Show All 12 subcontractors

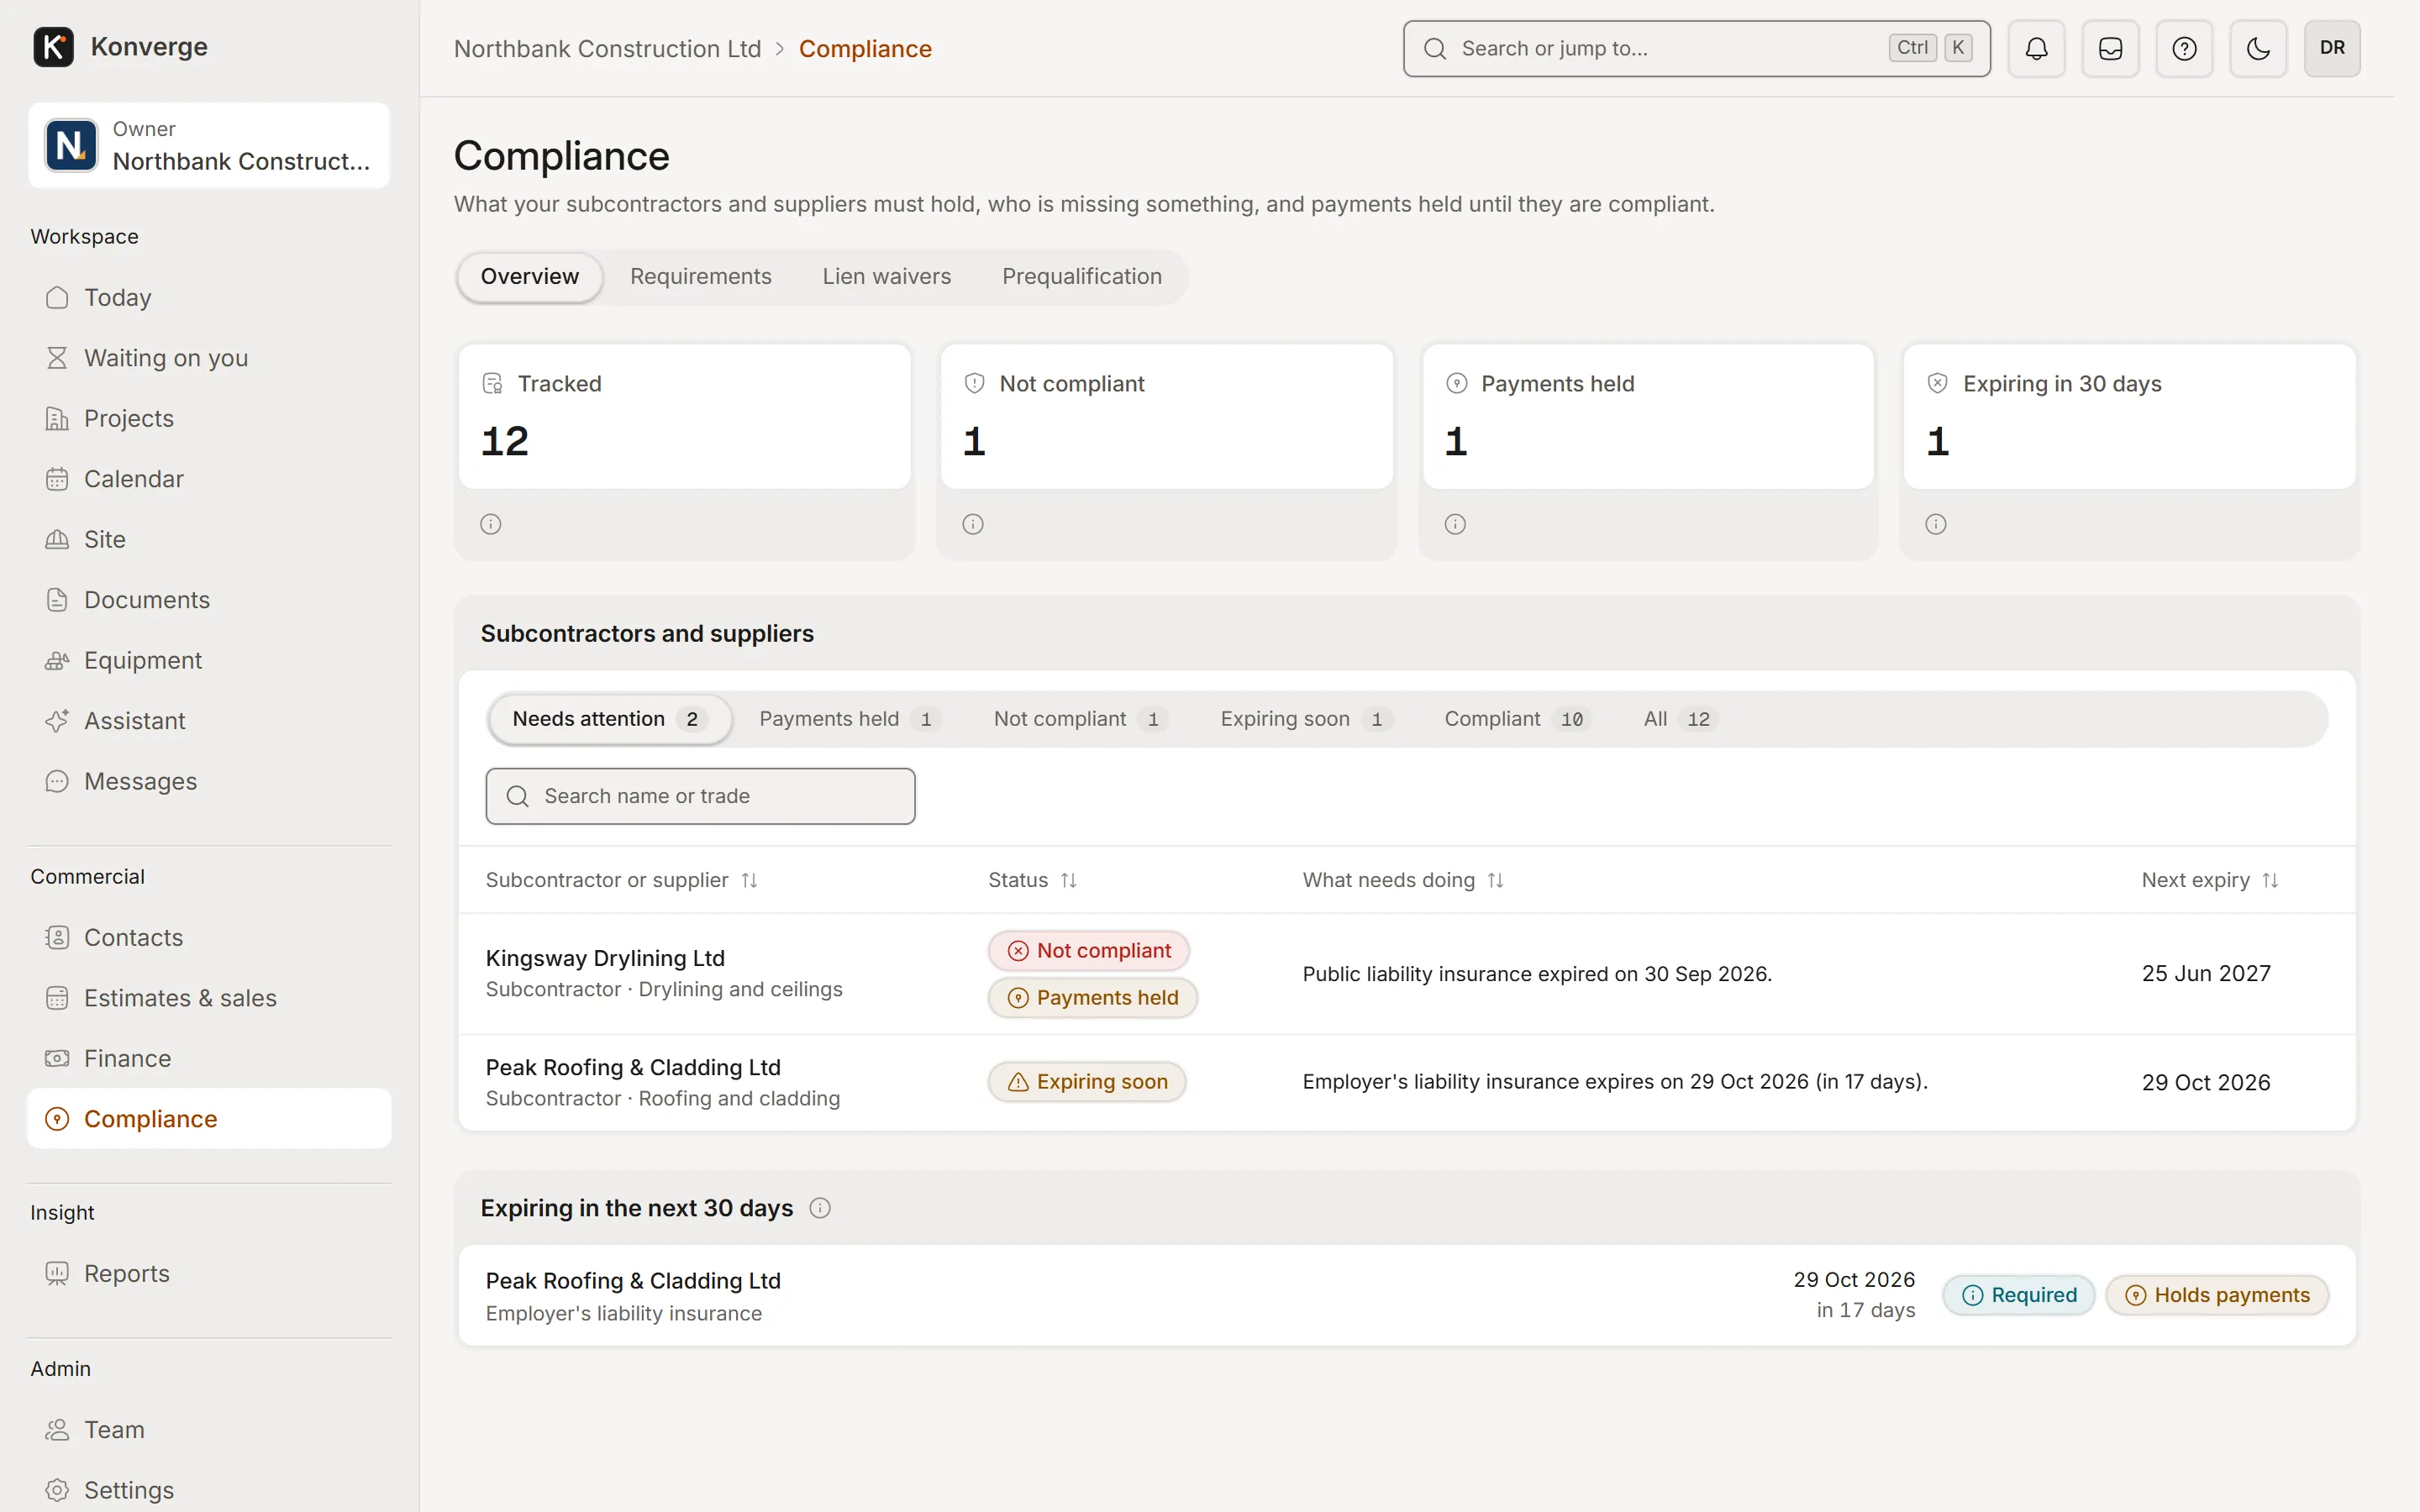pos(1680,719)
